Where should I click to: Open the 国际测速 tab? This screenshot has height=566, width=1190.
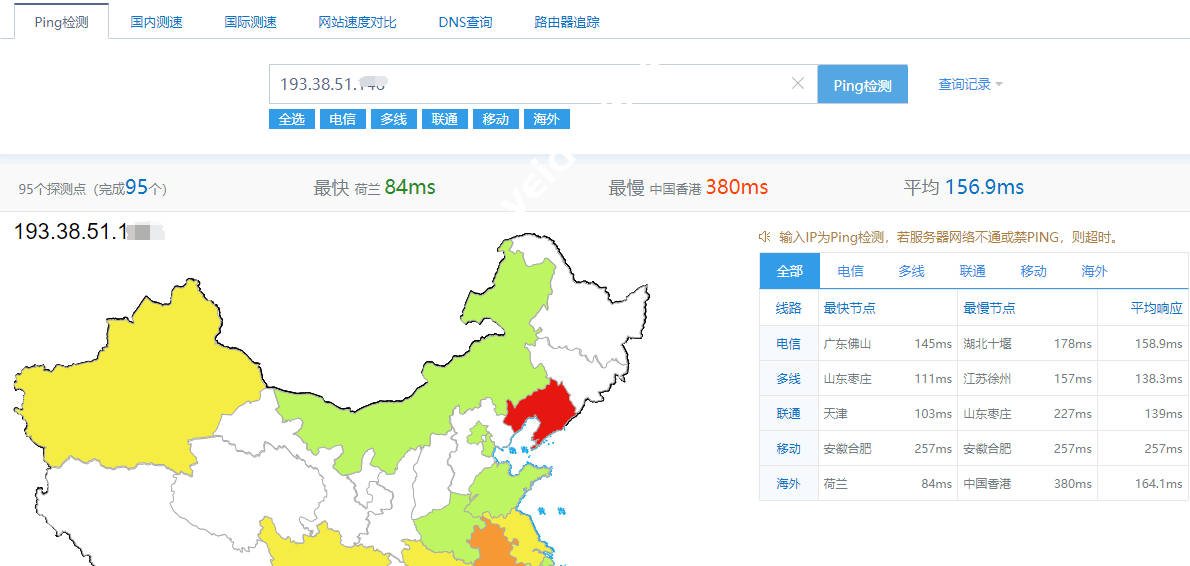pyautogui.click(x=250, y=22)
